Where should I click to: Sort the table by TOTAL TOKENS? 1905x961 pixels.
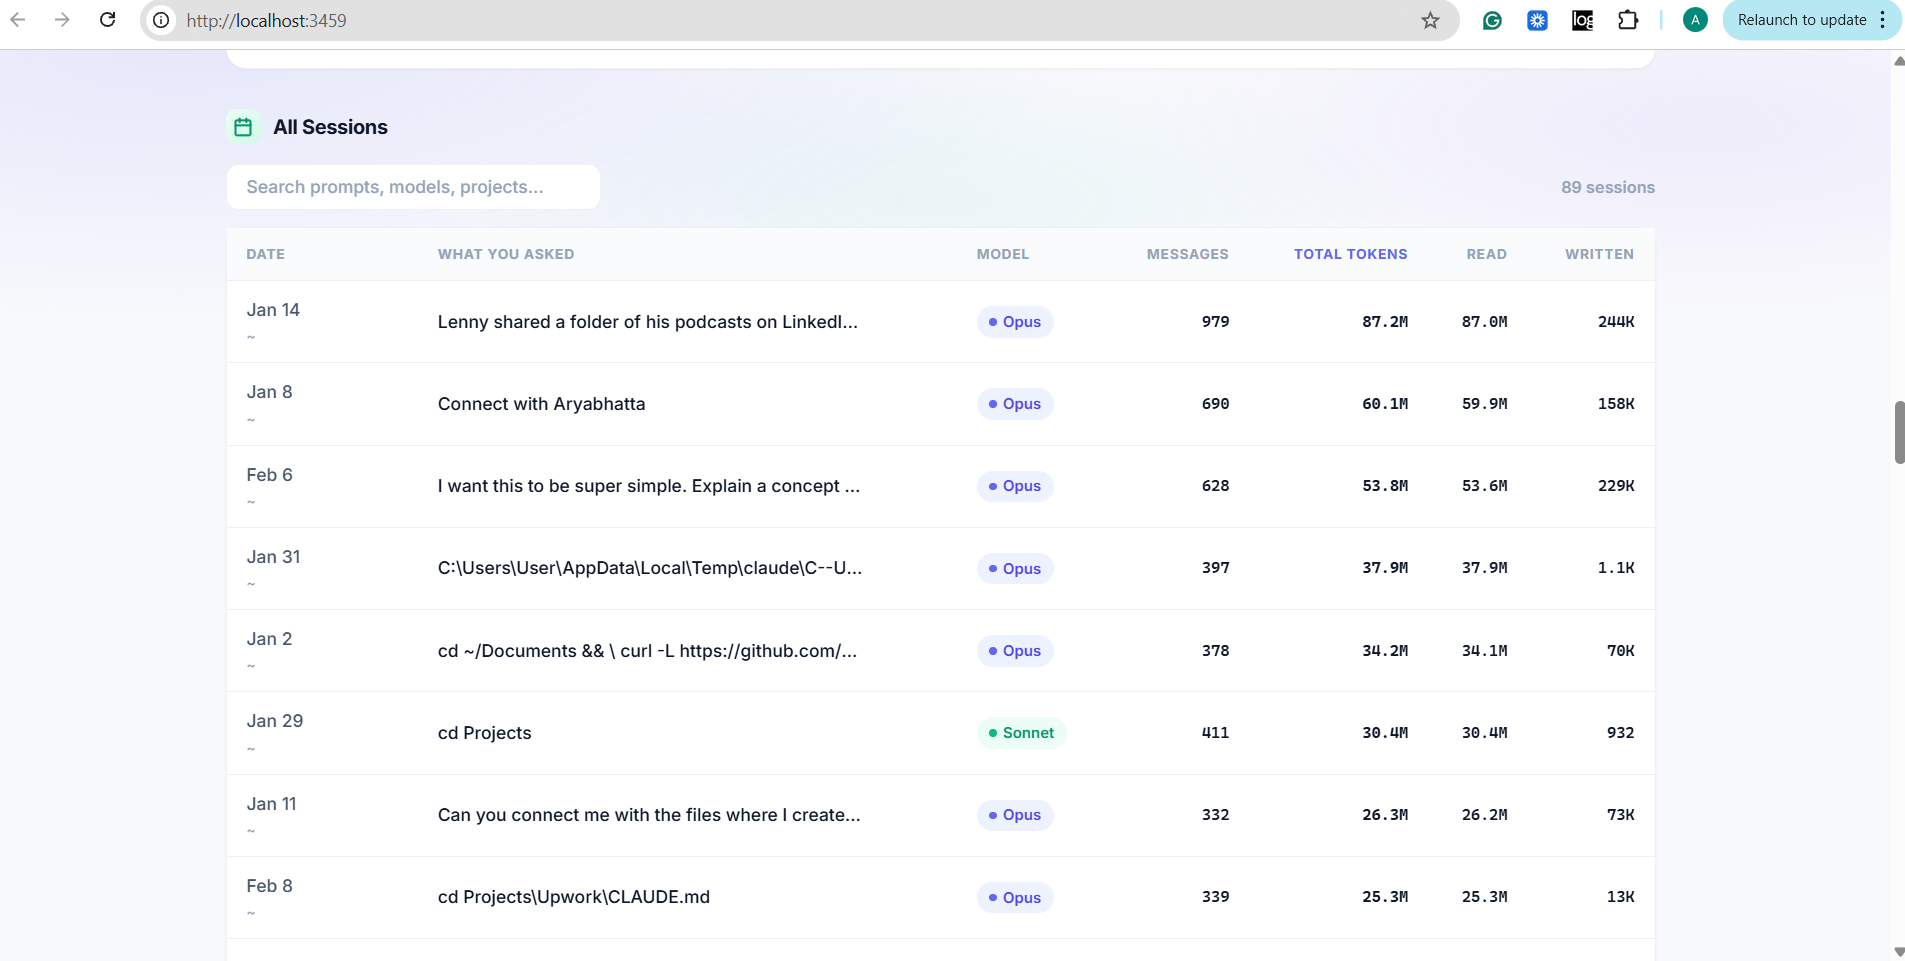pyautogui.click(x=1349, y=254)
